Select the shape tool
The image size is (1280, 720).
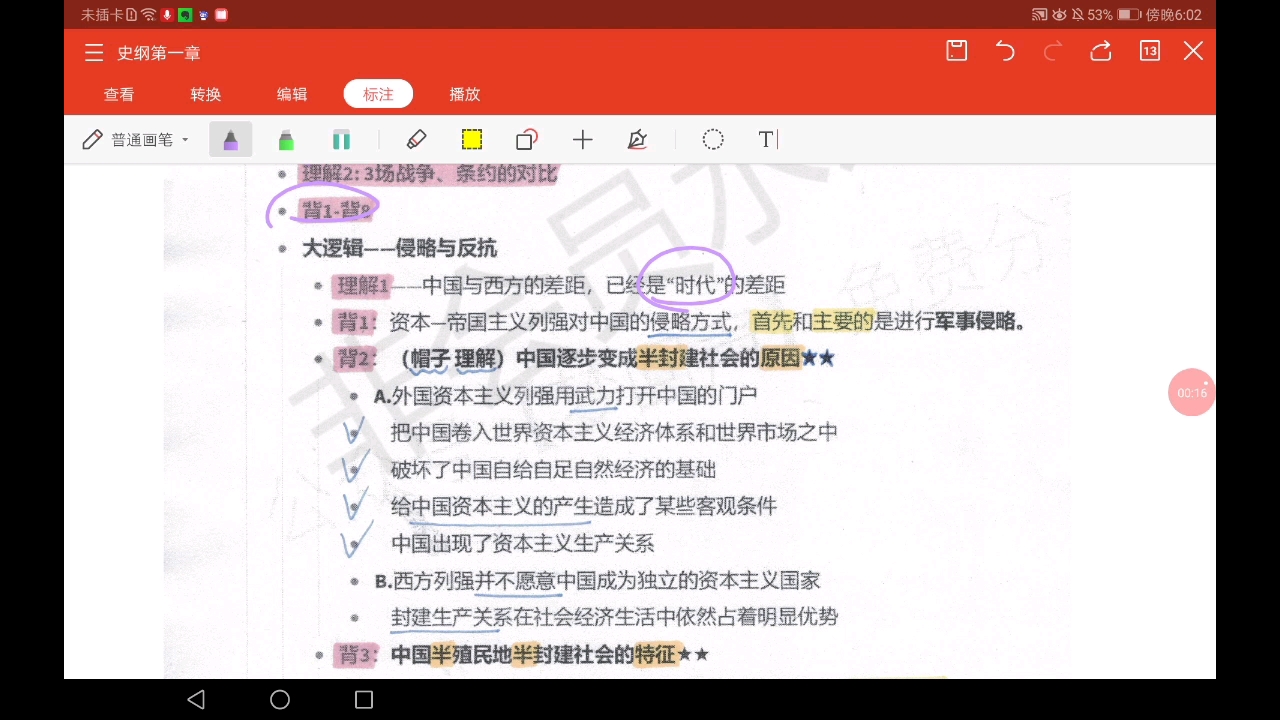coord(527,140)
